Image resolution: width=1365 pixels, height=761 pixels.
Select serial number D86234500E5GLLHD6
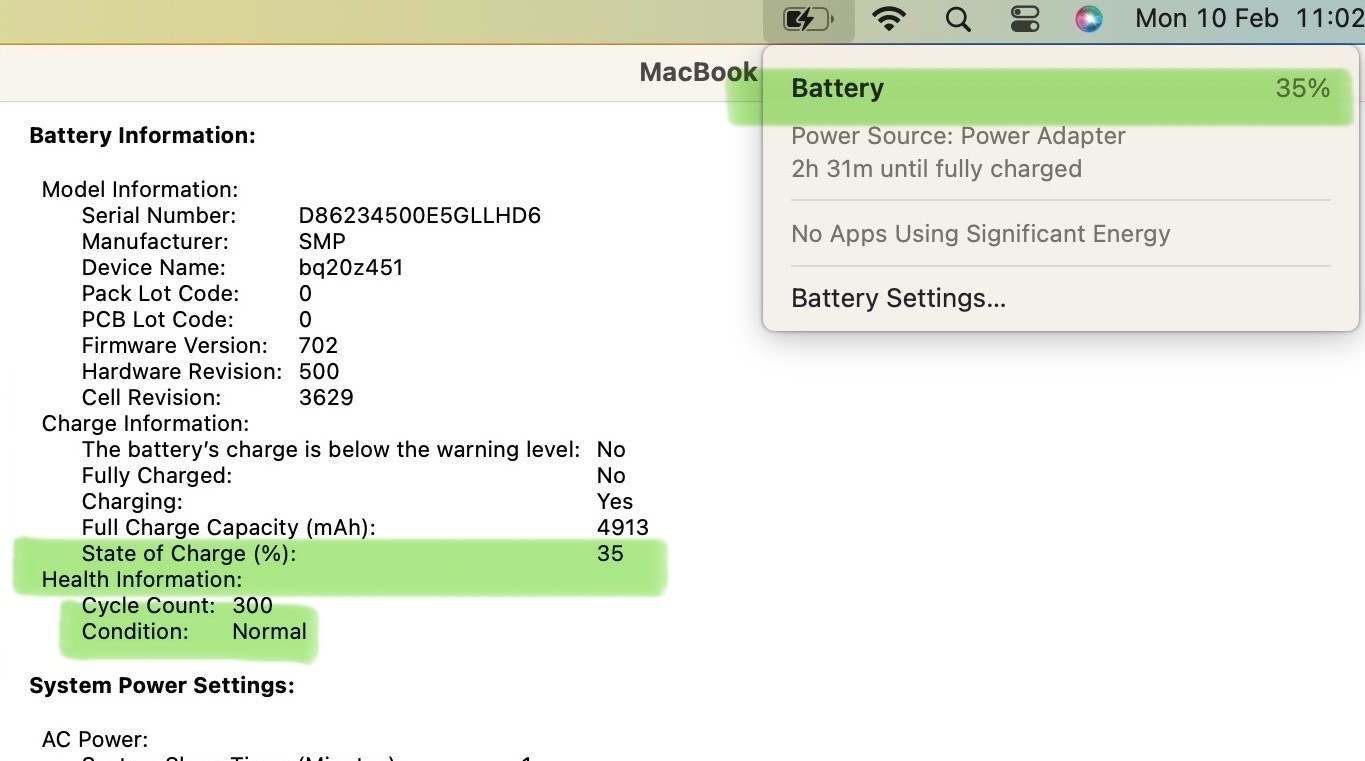point(420,215)
